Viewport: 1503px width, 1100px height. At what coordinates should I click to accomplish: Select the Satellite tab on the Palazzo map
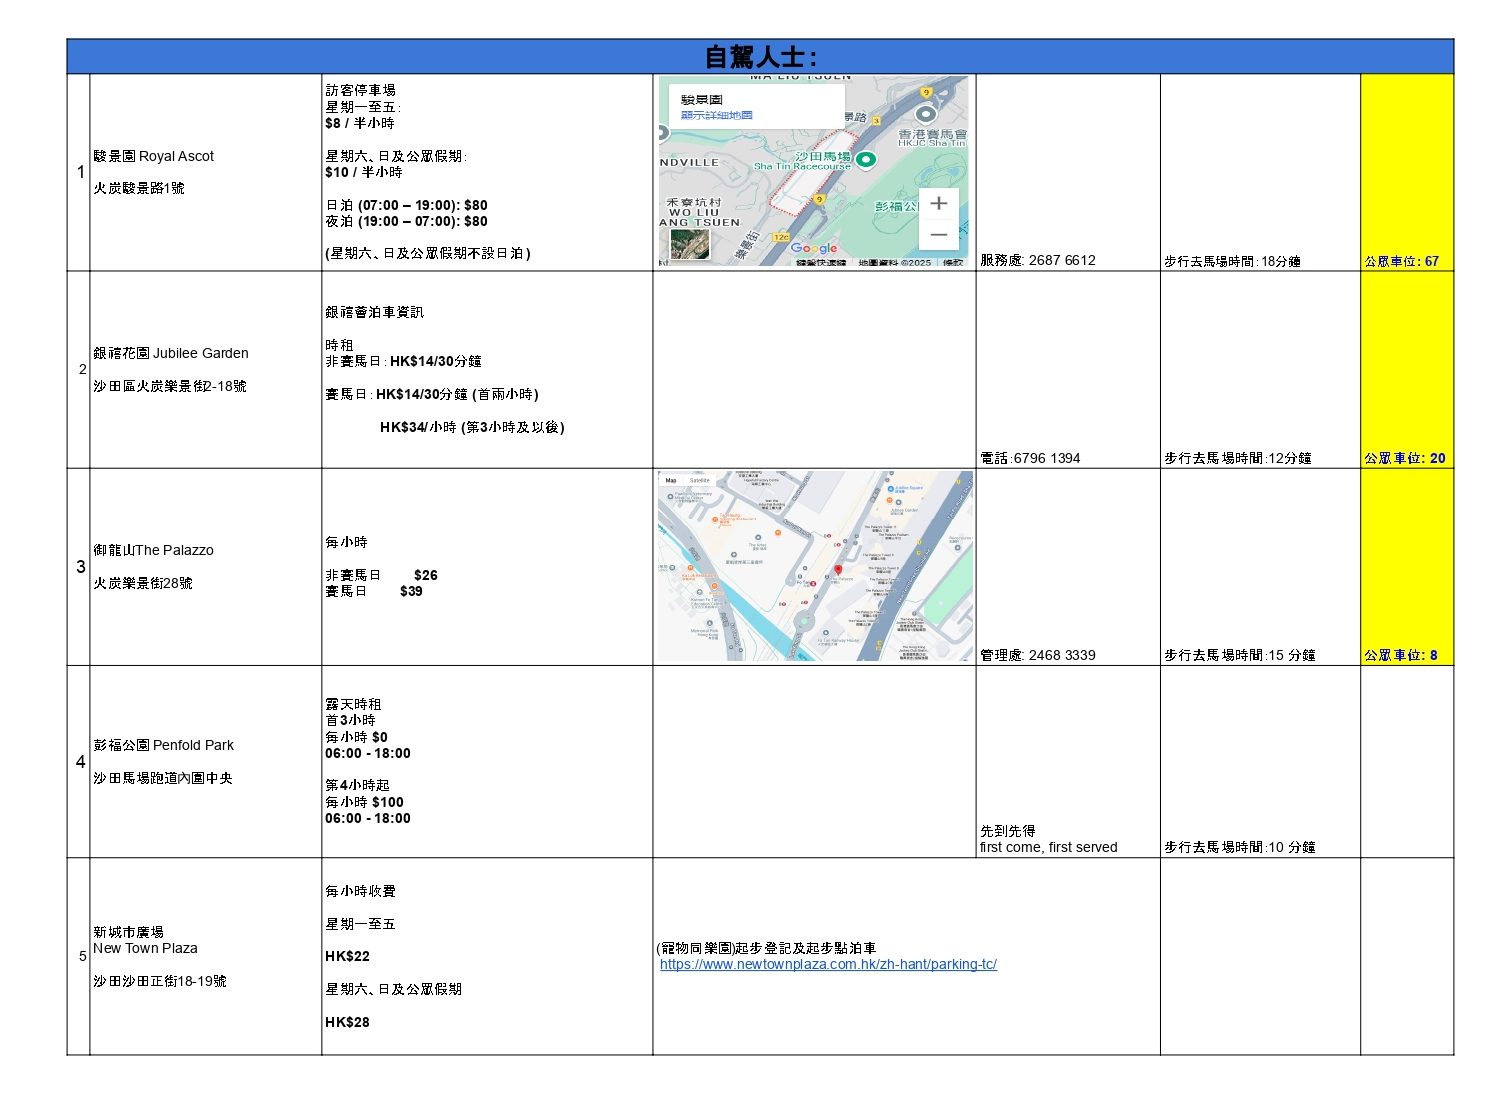[x=700, y=481]
